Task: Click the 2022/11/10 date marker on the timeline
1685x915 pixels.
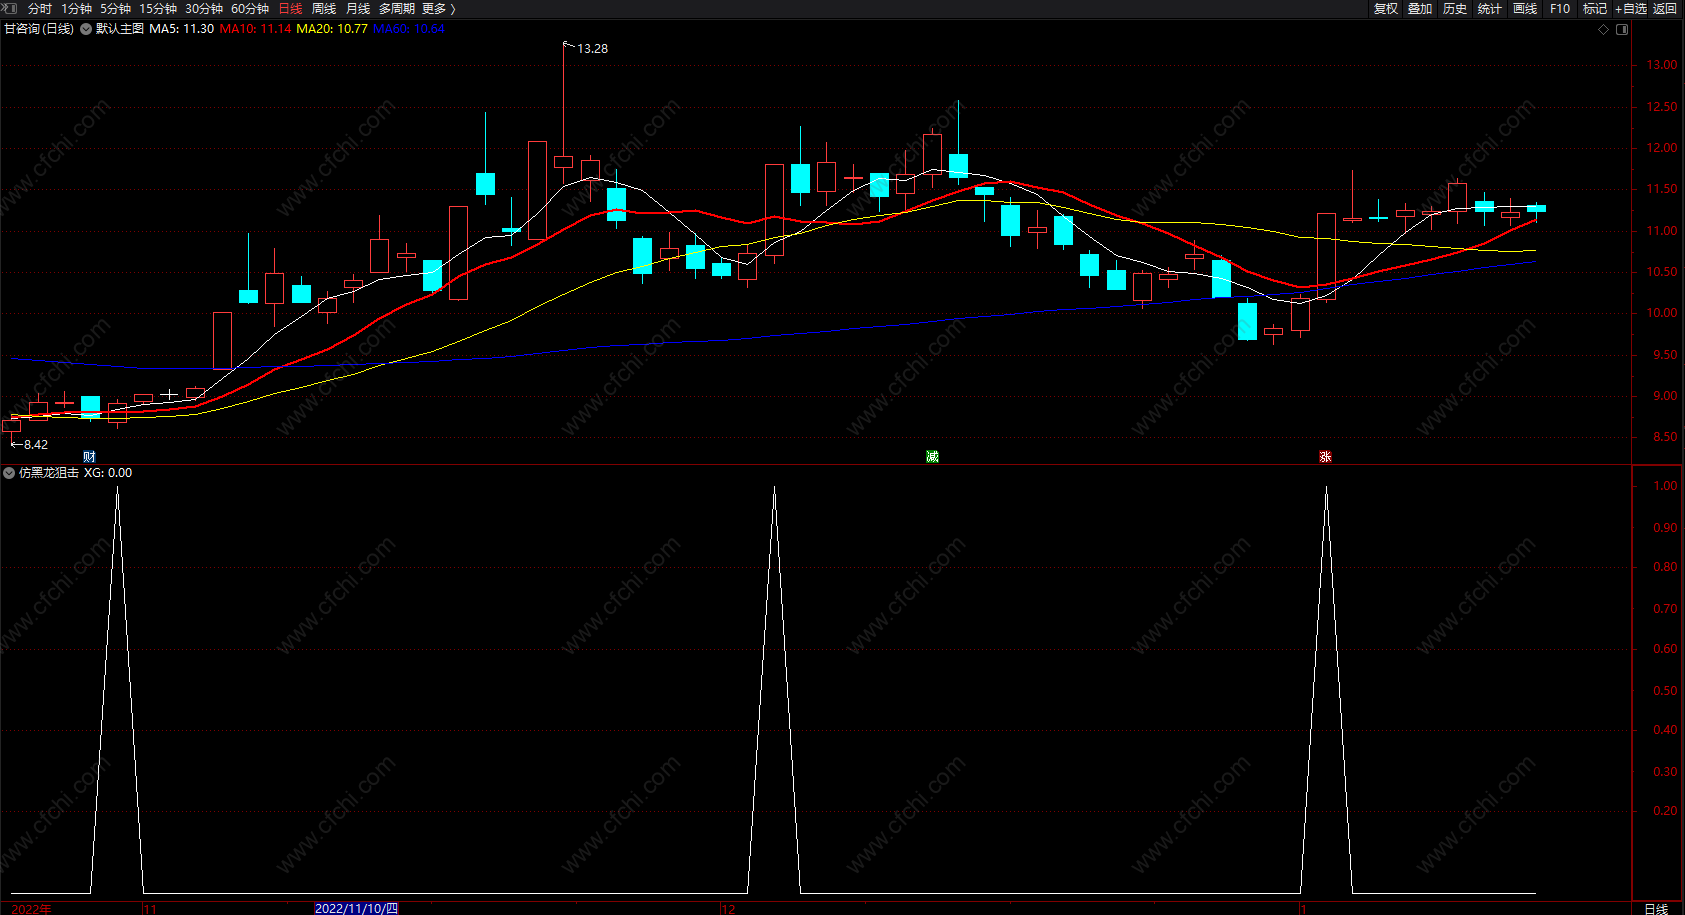Action: [356, 908]
